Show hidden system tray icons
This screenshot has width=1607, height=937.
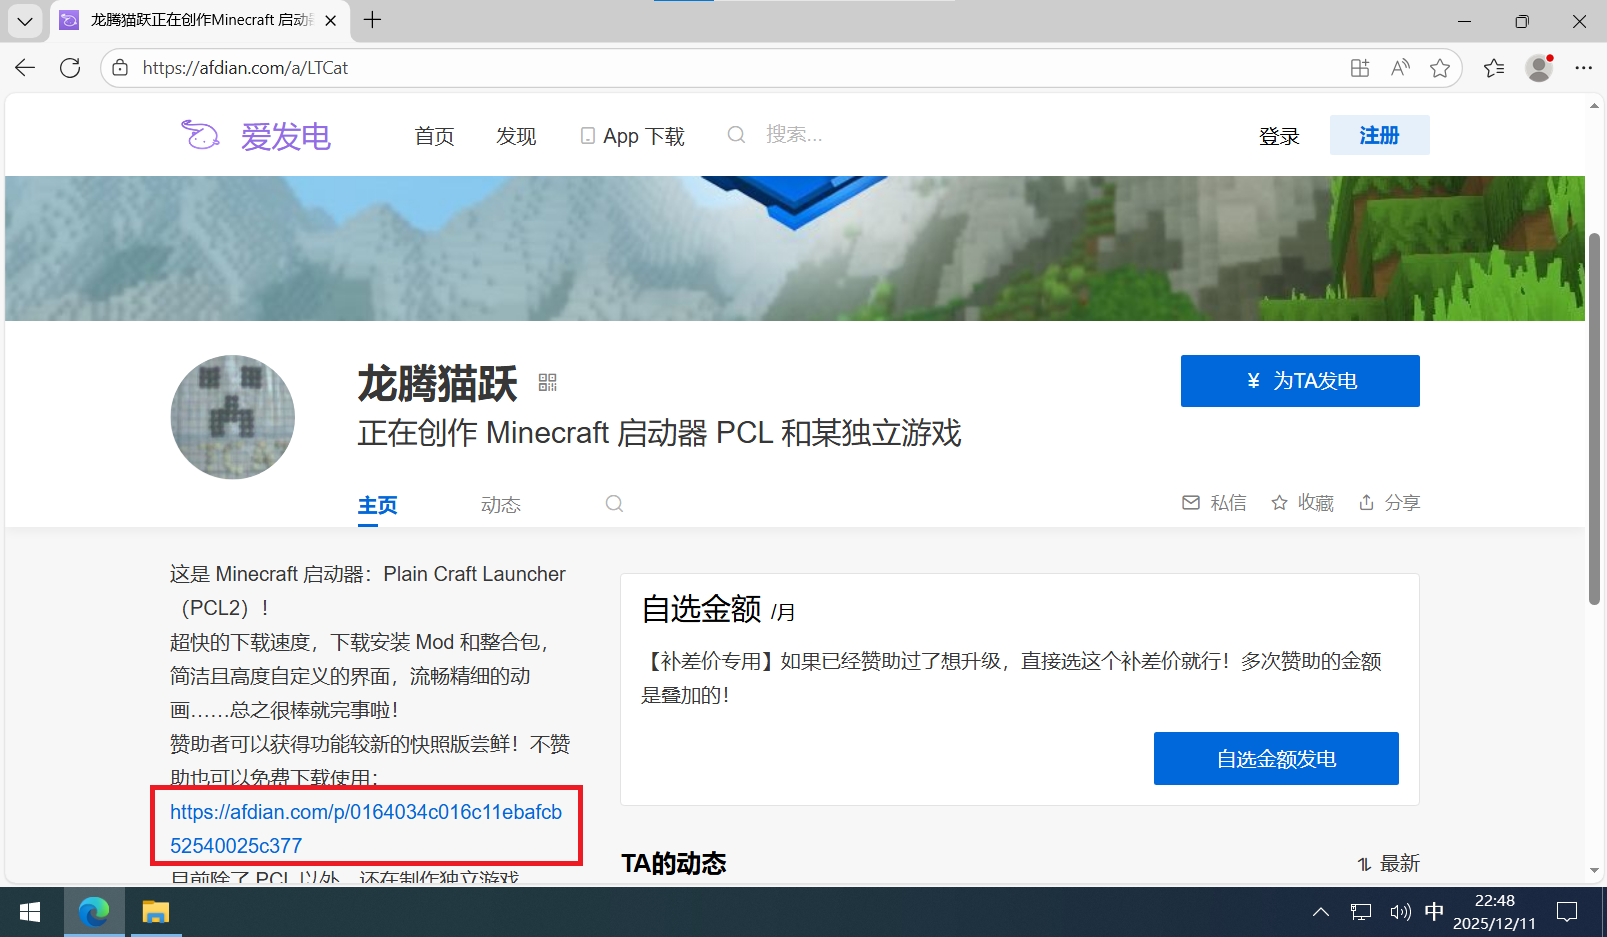pyautogui.click(x=1321, y=912)
